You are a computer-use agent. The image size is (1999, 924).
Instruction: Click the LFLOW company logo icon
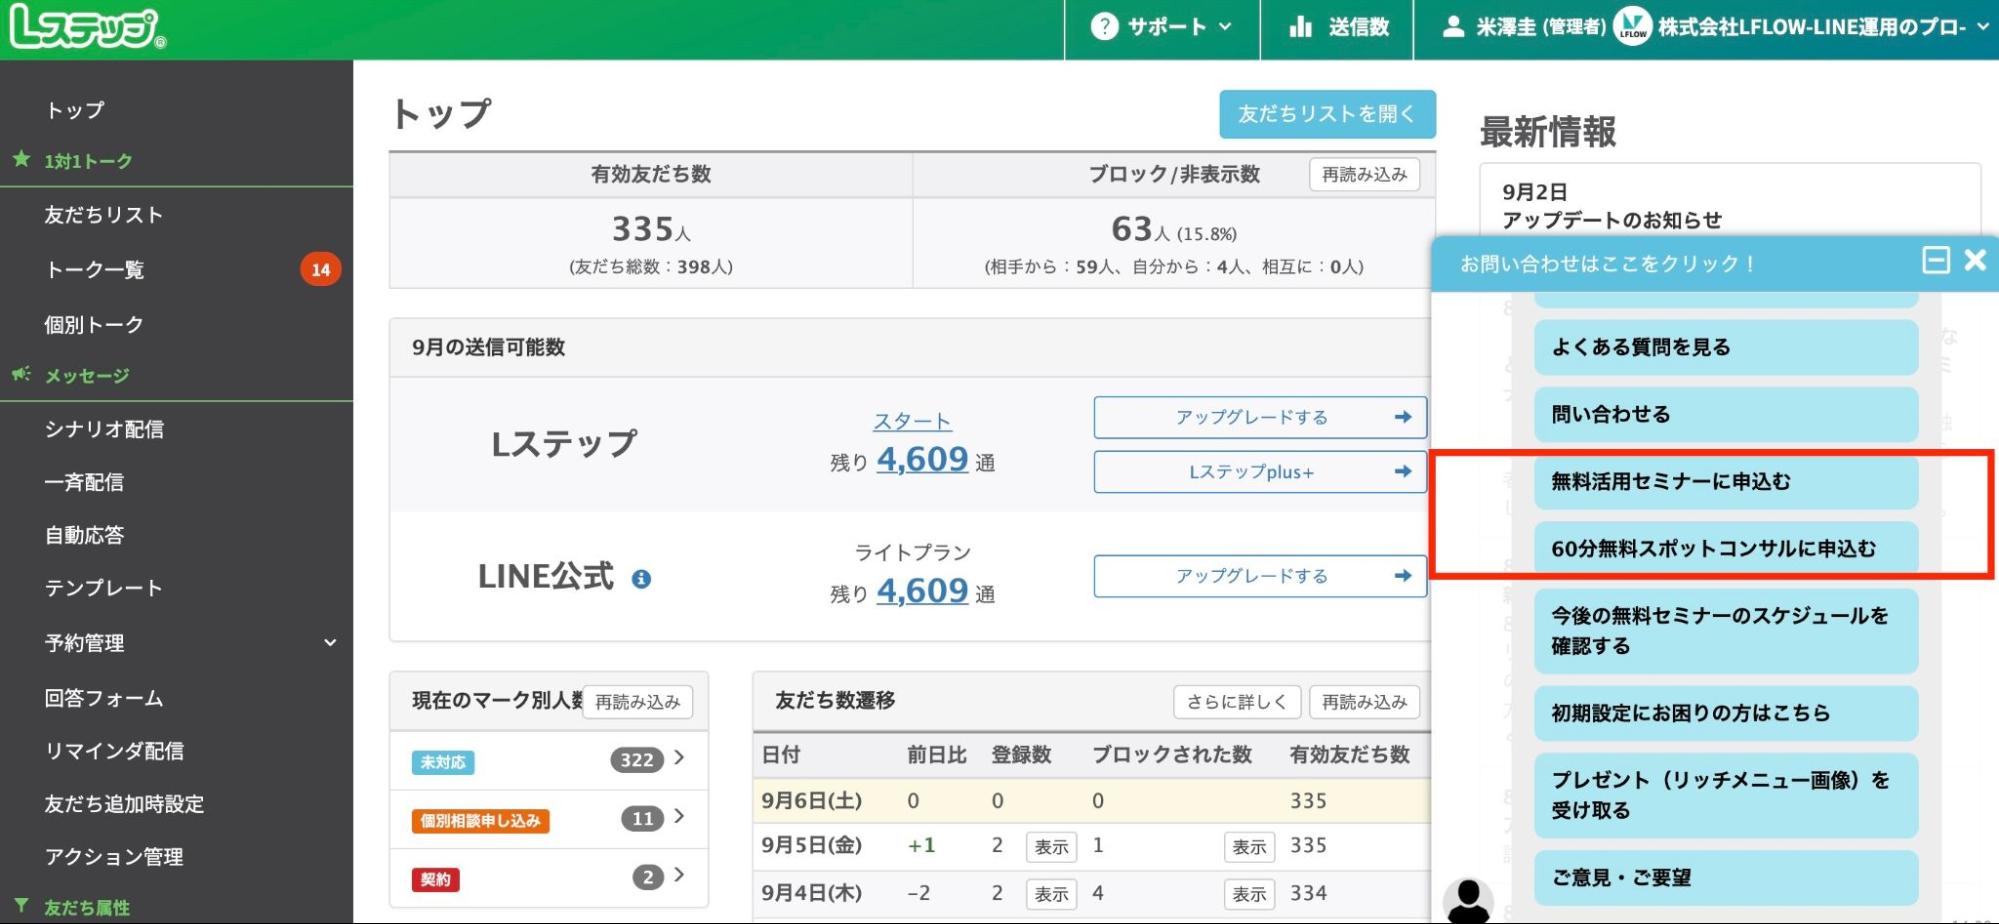[1632, 27]
